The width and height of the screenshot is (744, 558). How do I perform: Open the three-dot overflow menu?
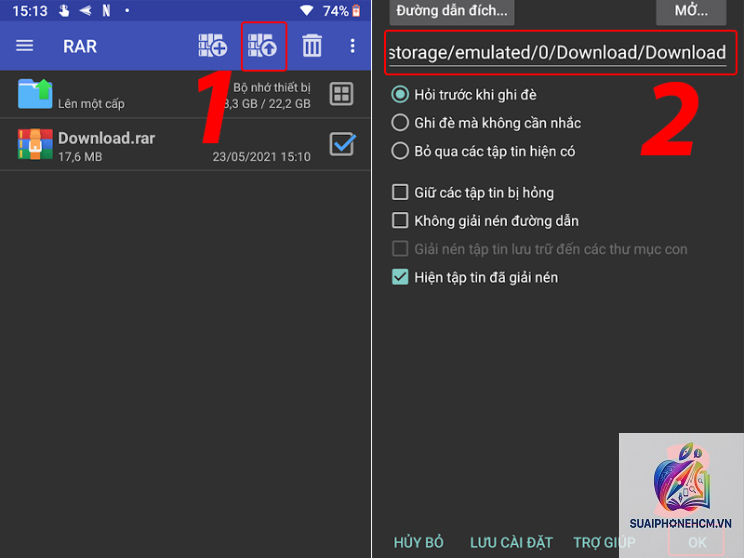[352, 46]
